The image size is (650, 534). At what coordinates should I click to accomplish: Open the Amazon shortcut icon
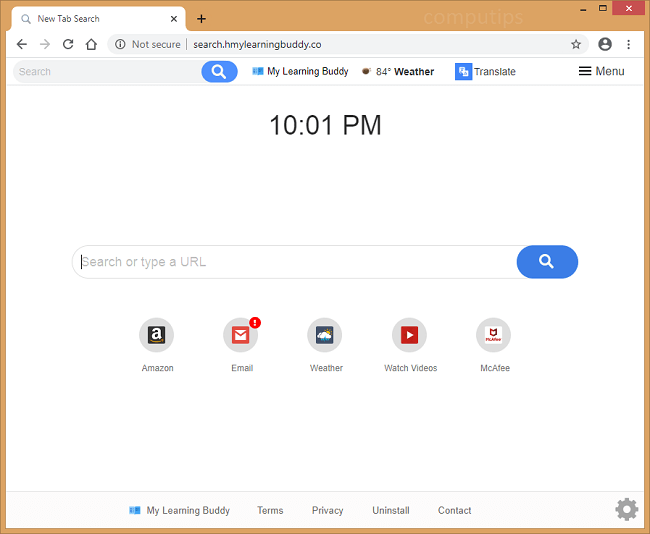pos(156,335)
